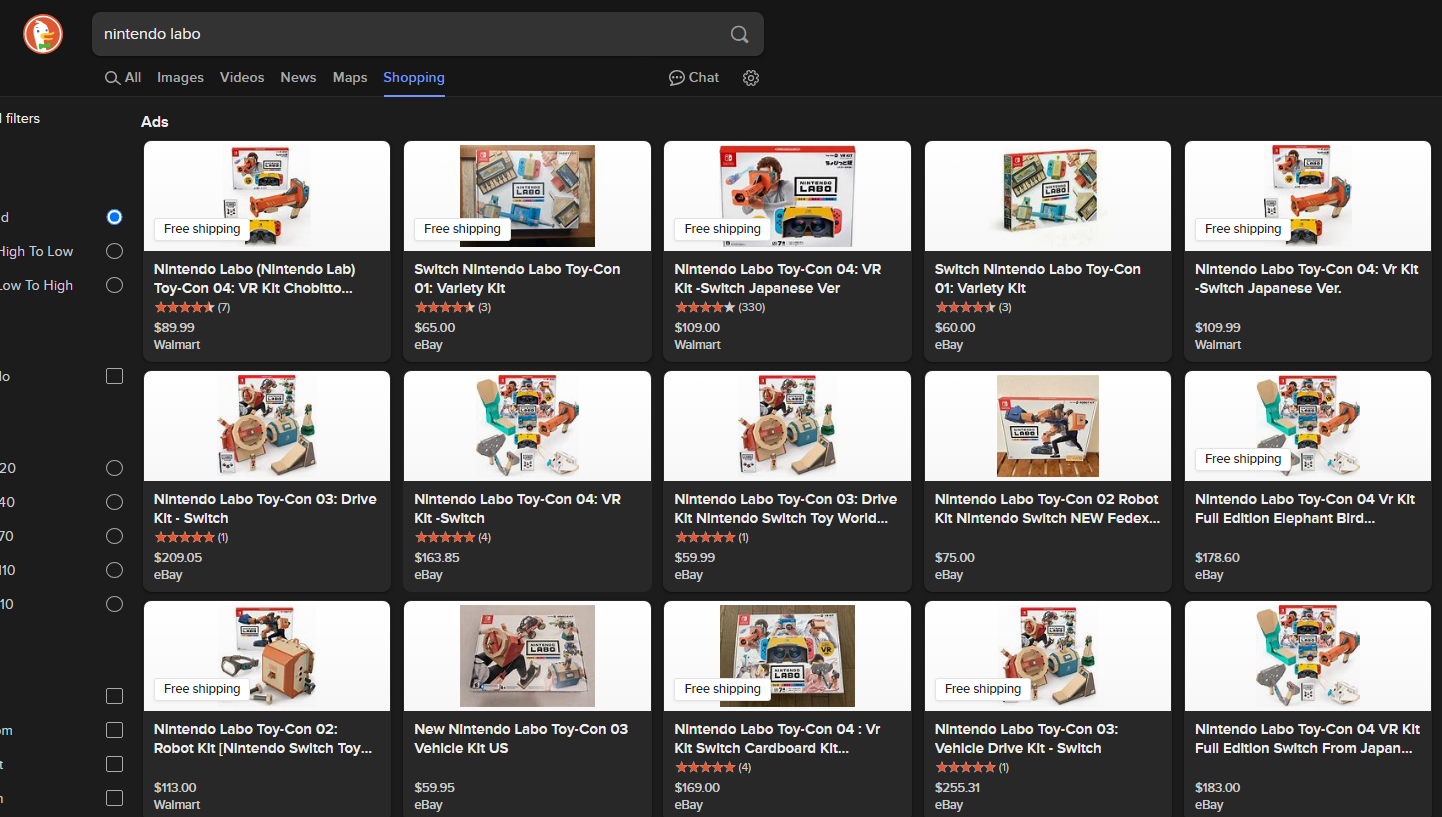Click thumbnail of $255.31 Vehicle Drive Kit

coord(1048,656)
